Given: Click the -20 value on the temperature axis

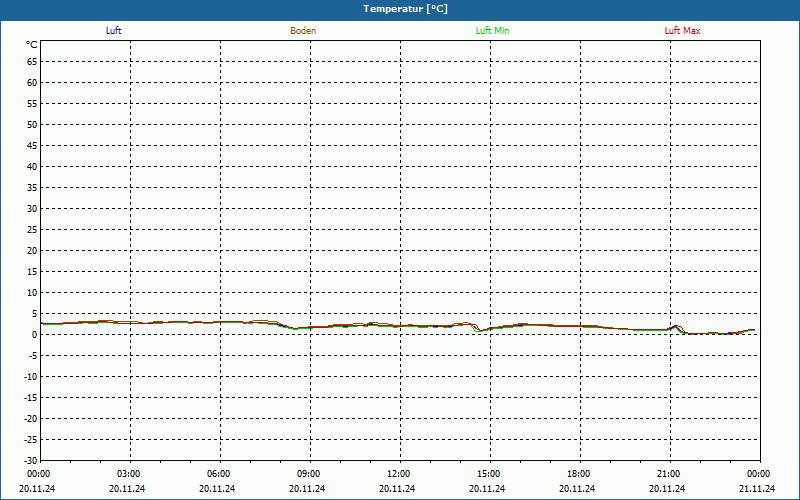Looking at the screenshot, I should coord(31,419).
